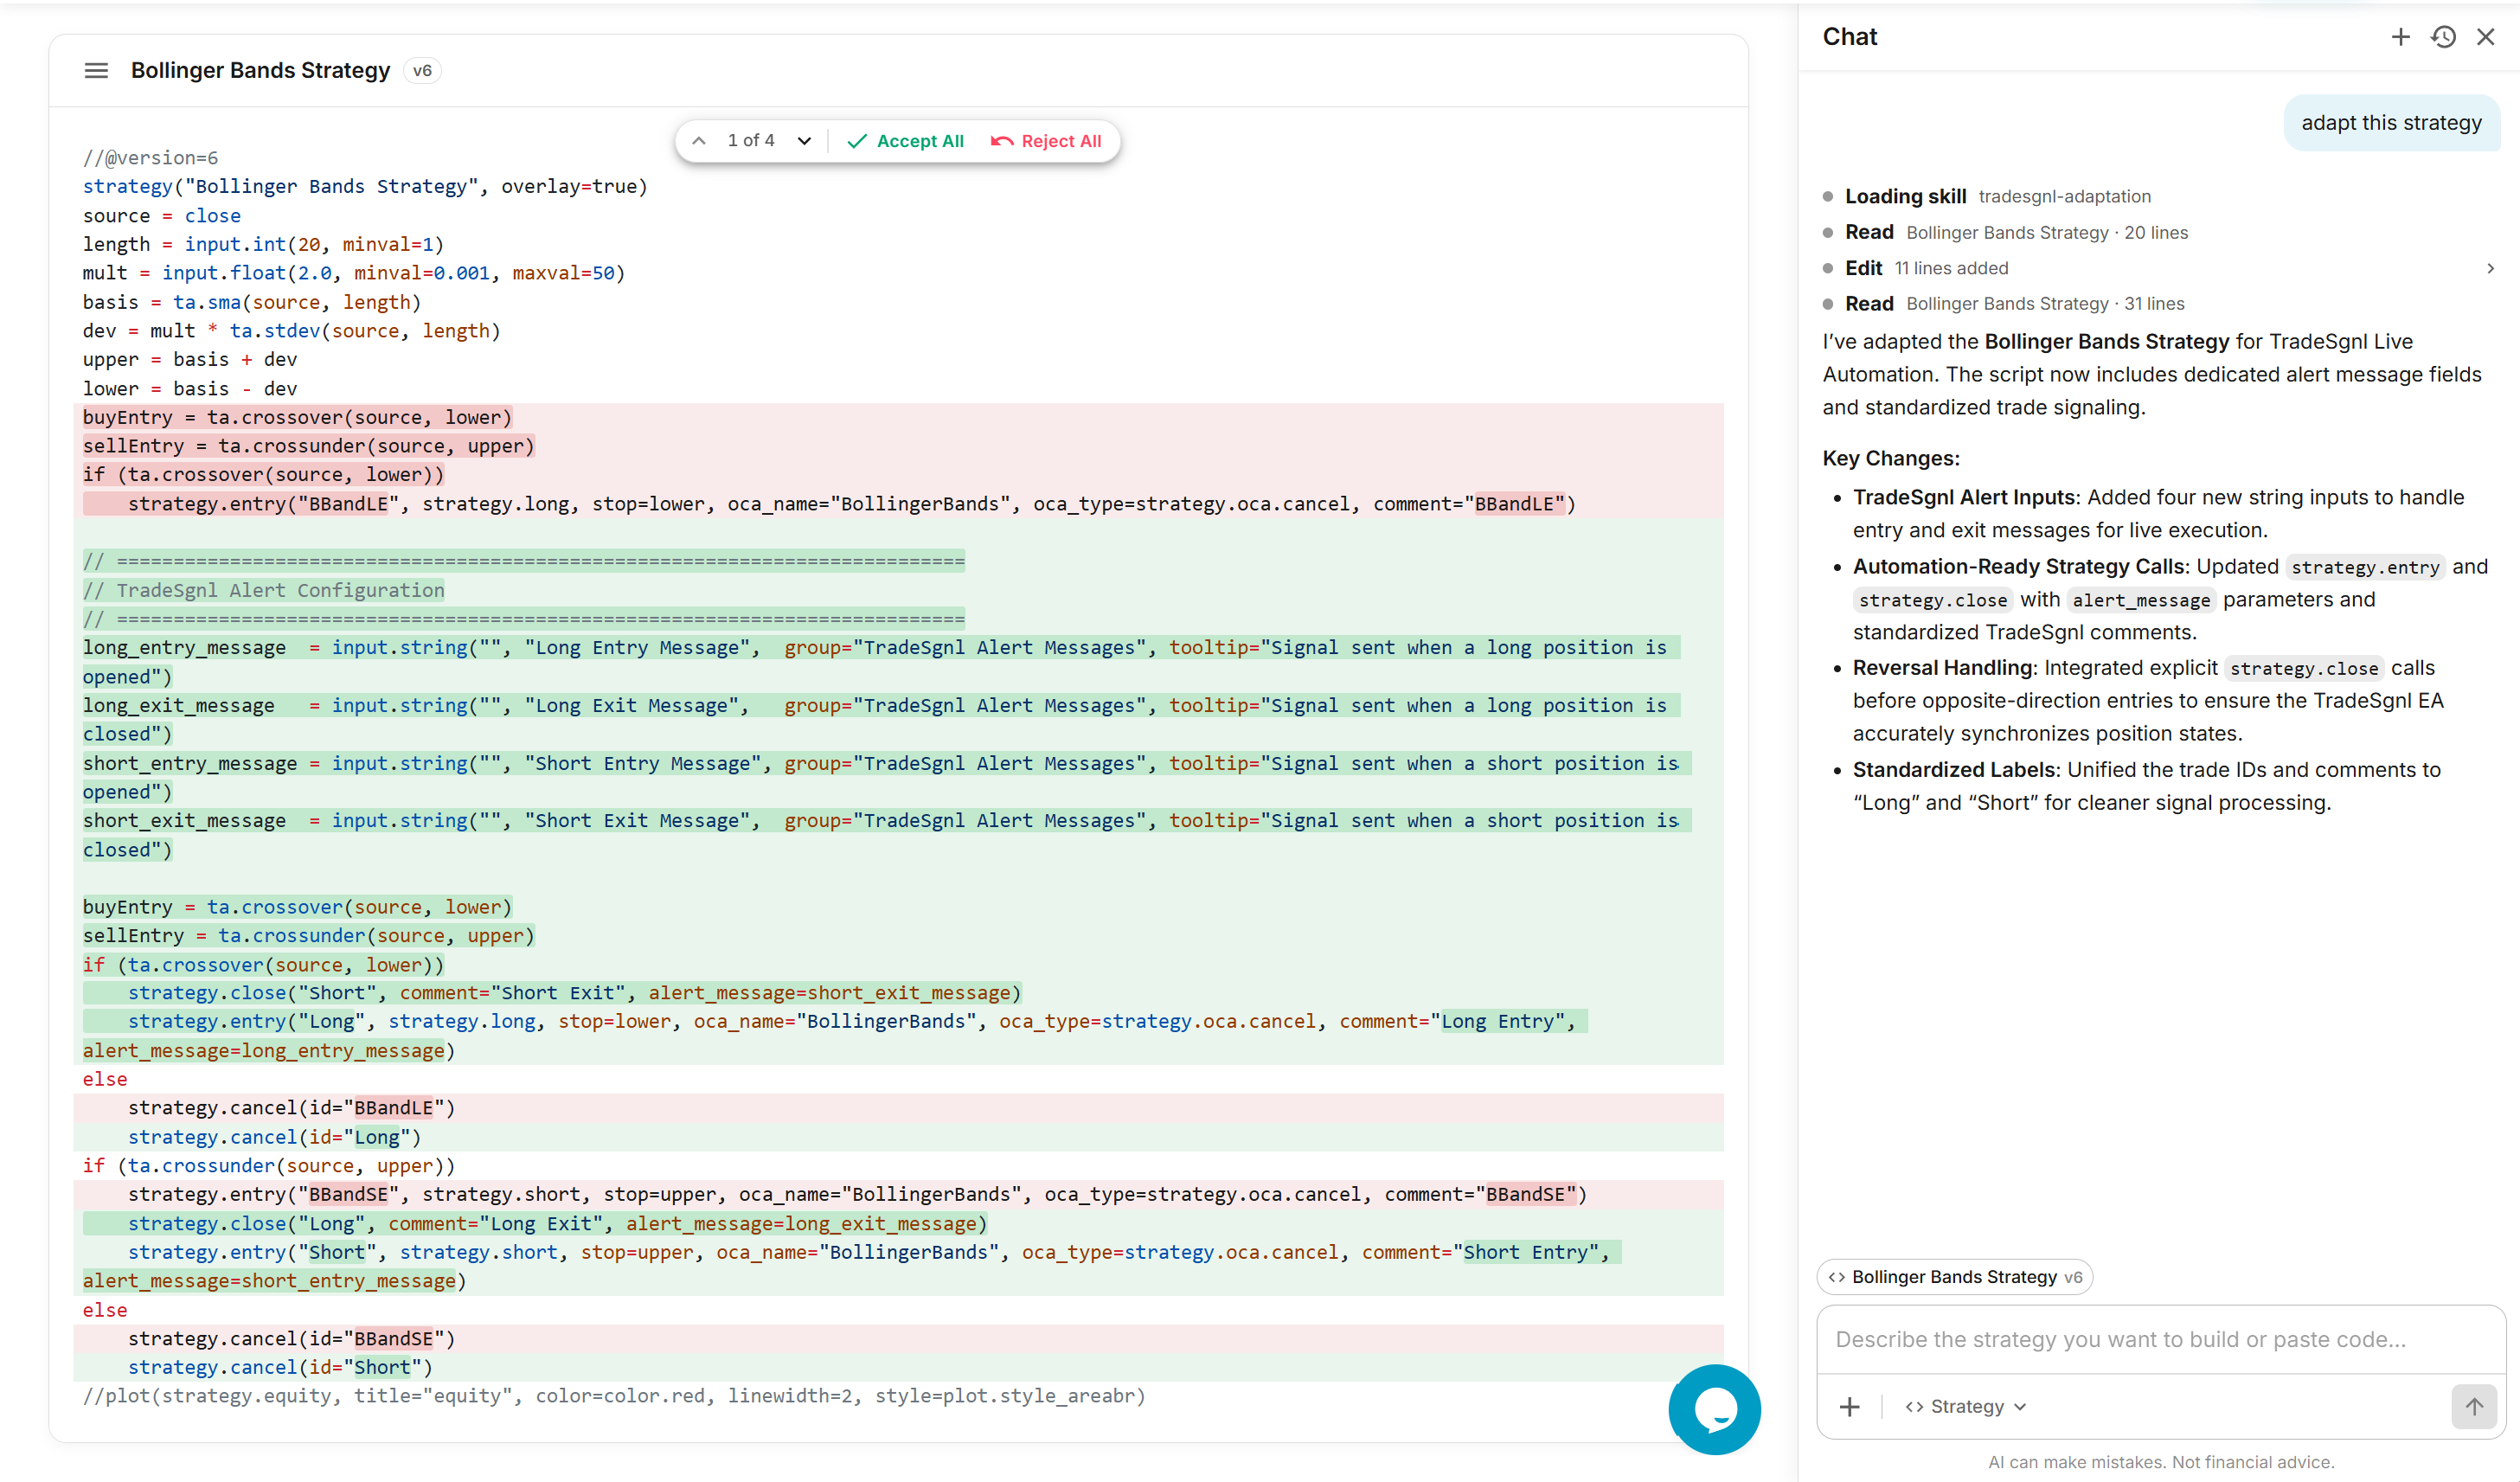Open the hamburger menu beside Bollinger Bands Strategy
2520x1482 pixels.
(x=96, y=71)
